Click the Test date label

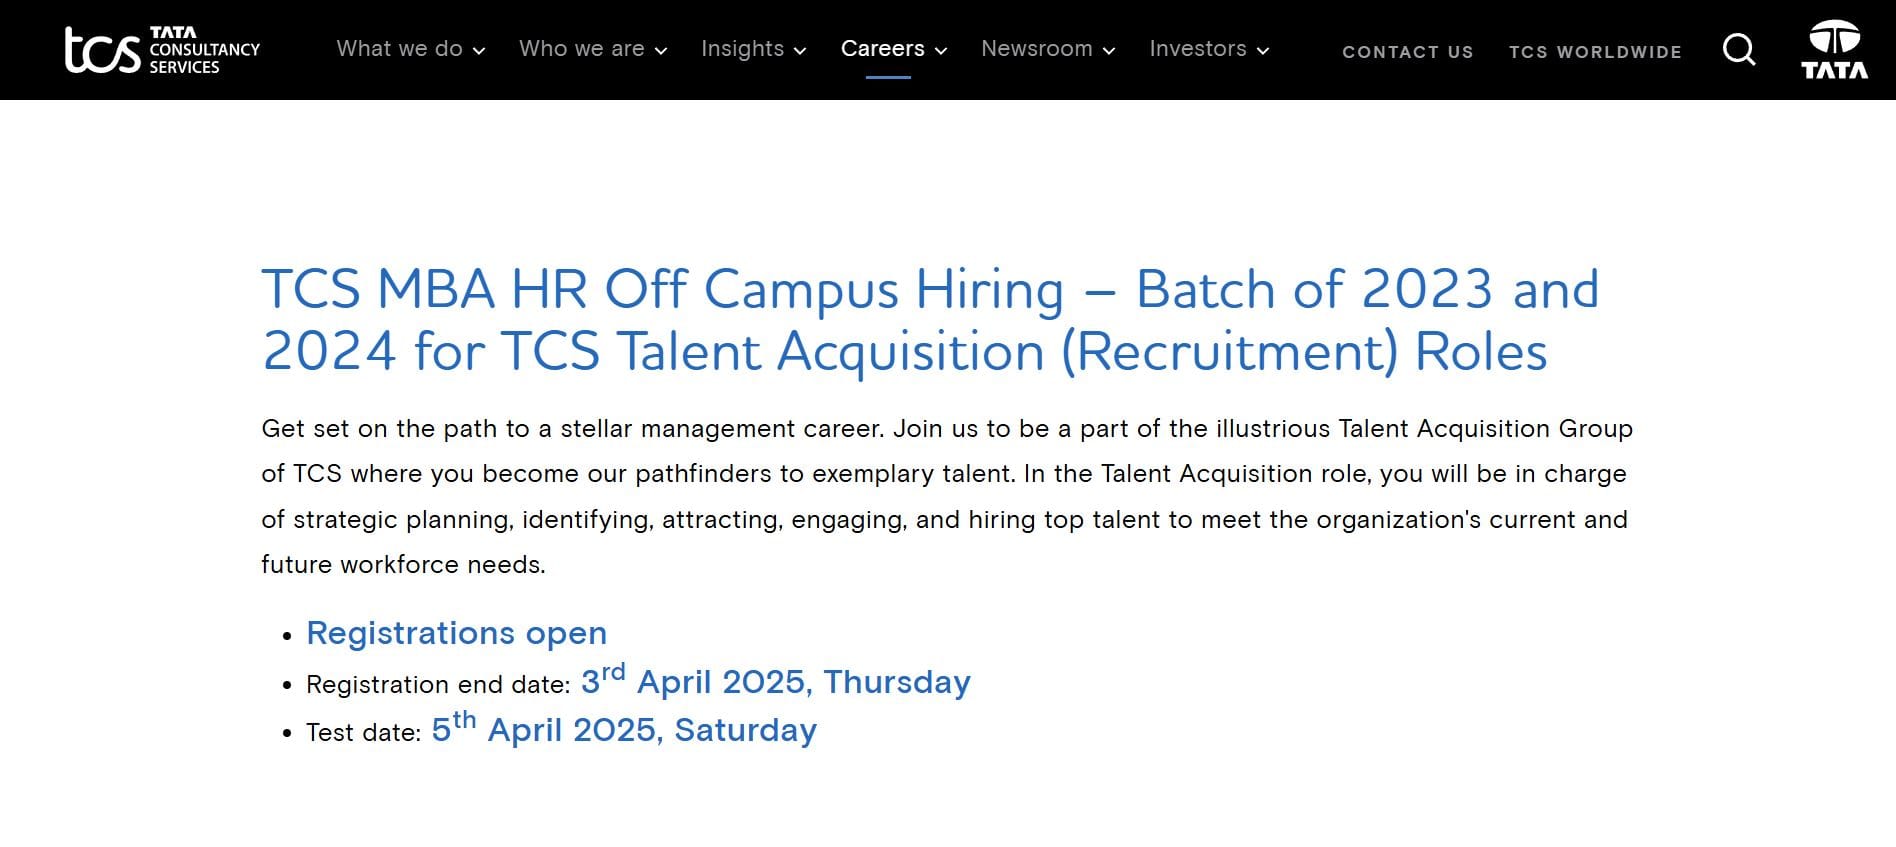(363, 733)
